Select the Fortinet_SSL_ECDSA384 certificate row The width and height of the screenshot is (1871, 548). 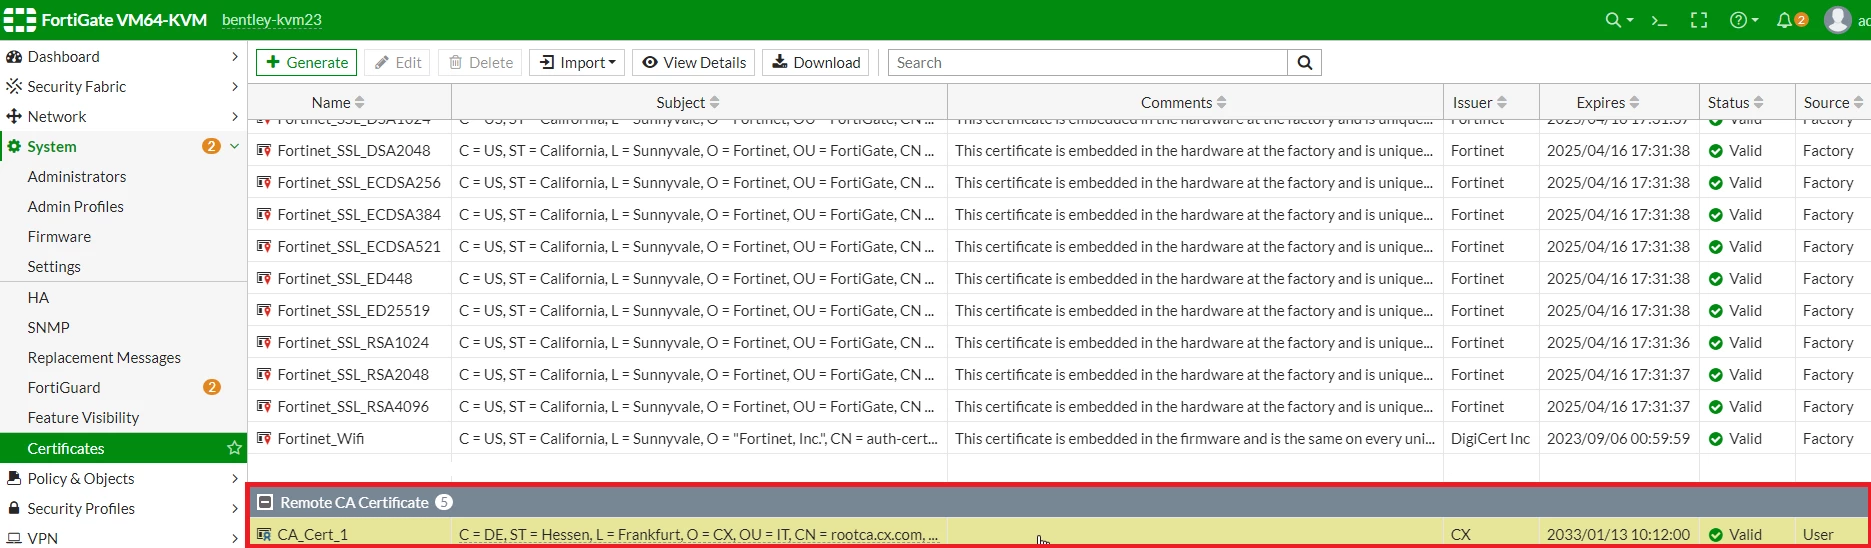click(x=1059, y=215)
